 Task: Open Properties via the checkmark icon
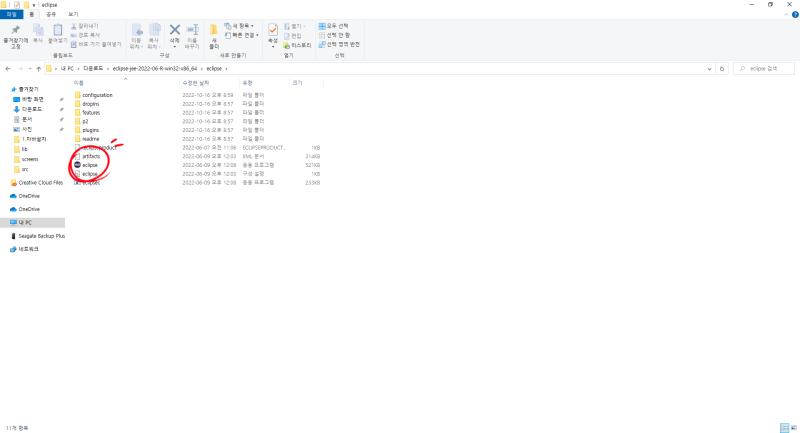(x=273, y=30)
